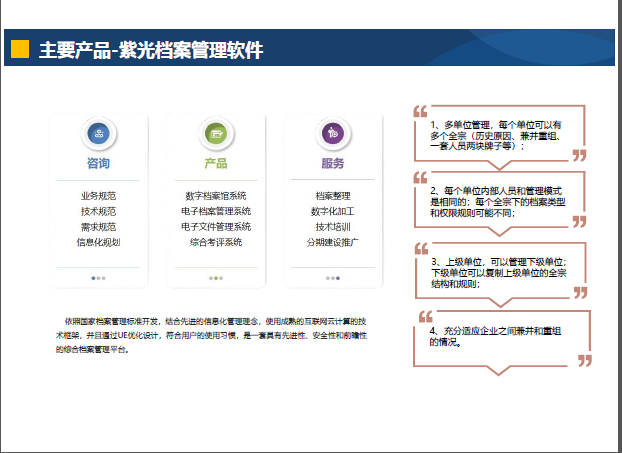622x453 pixels.
Task: Click the 档案整理 item
Action: 333,196
